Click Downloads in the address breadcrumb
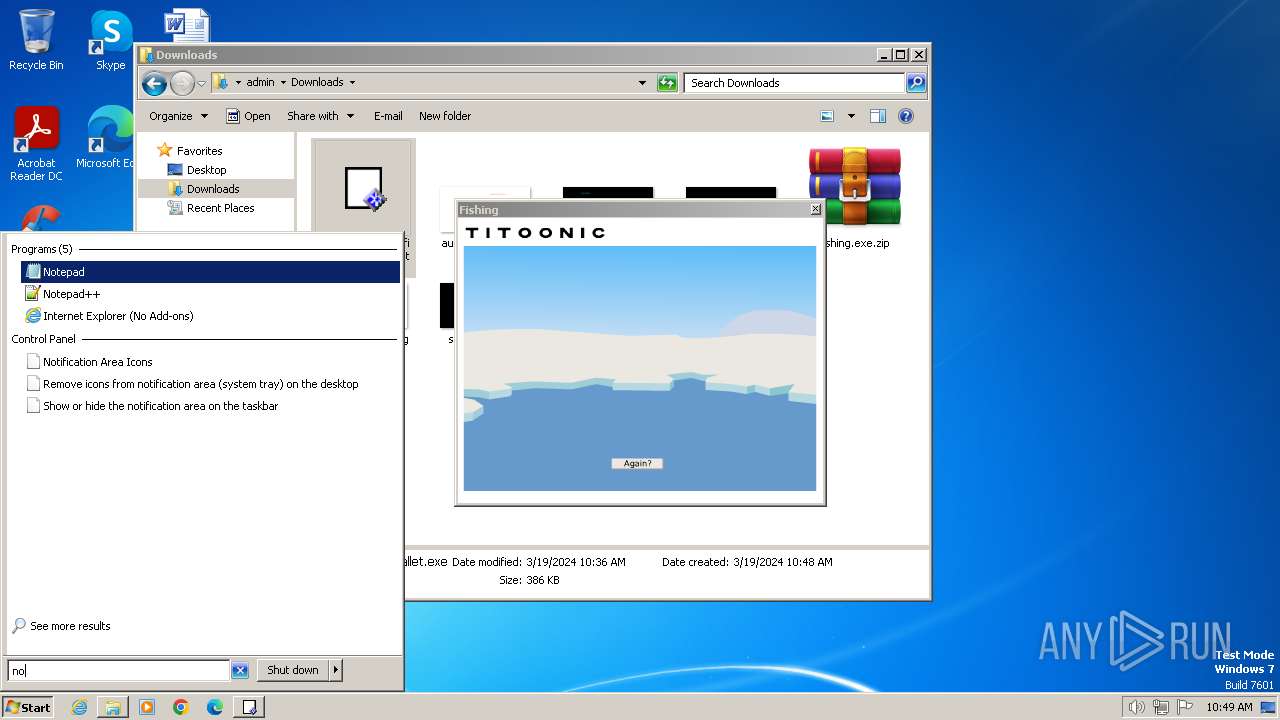Viewport: 1280px width, 720px height. click(x=317, y=83)
